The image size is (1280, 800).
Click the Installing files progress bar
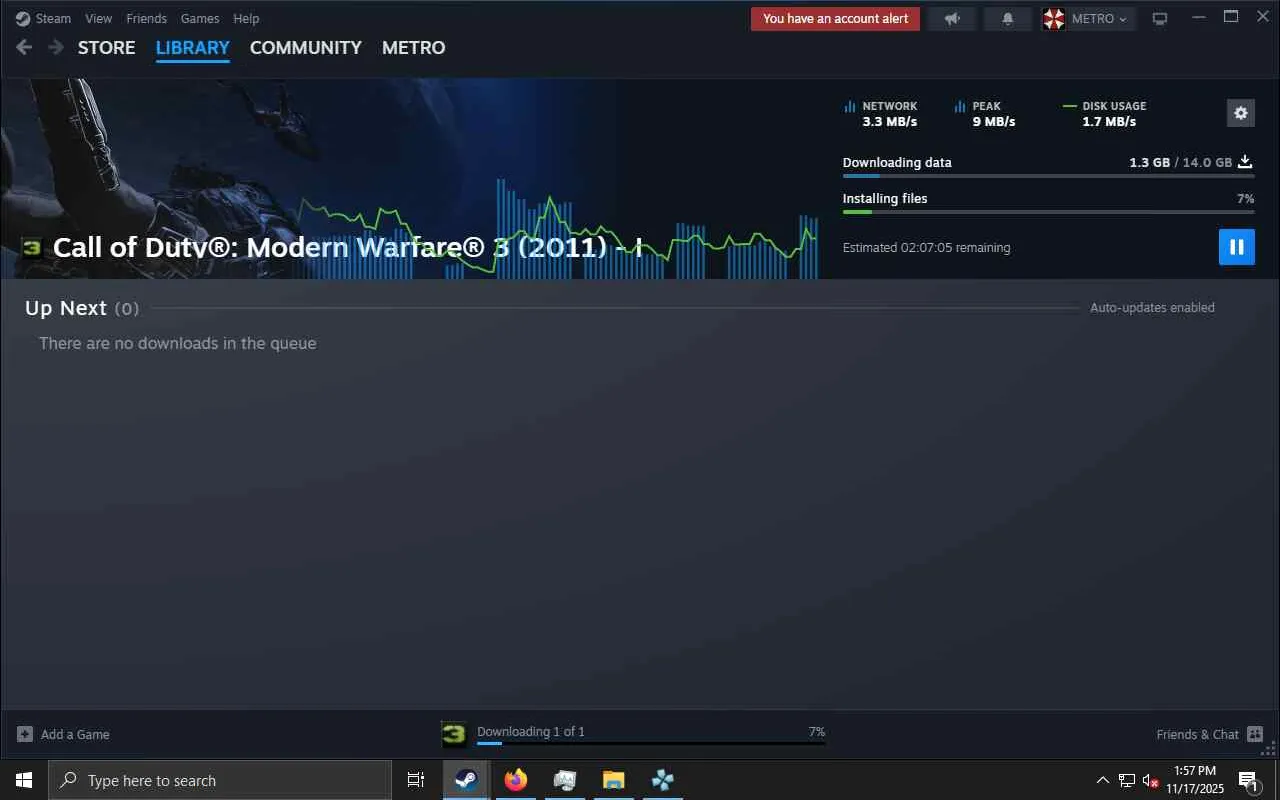point(1048,212)
